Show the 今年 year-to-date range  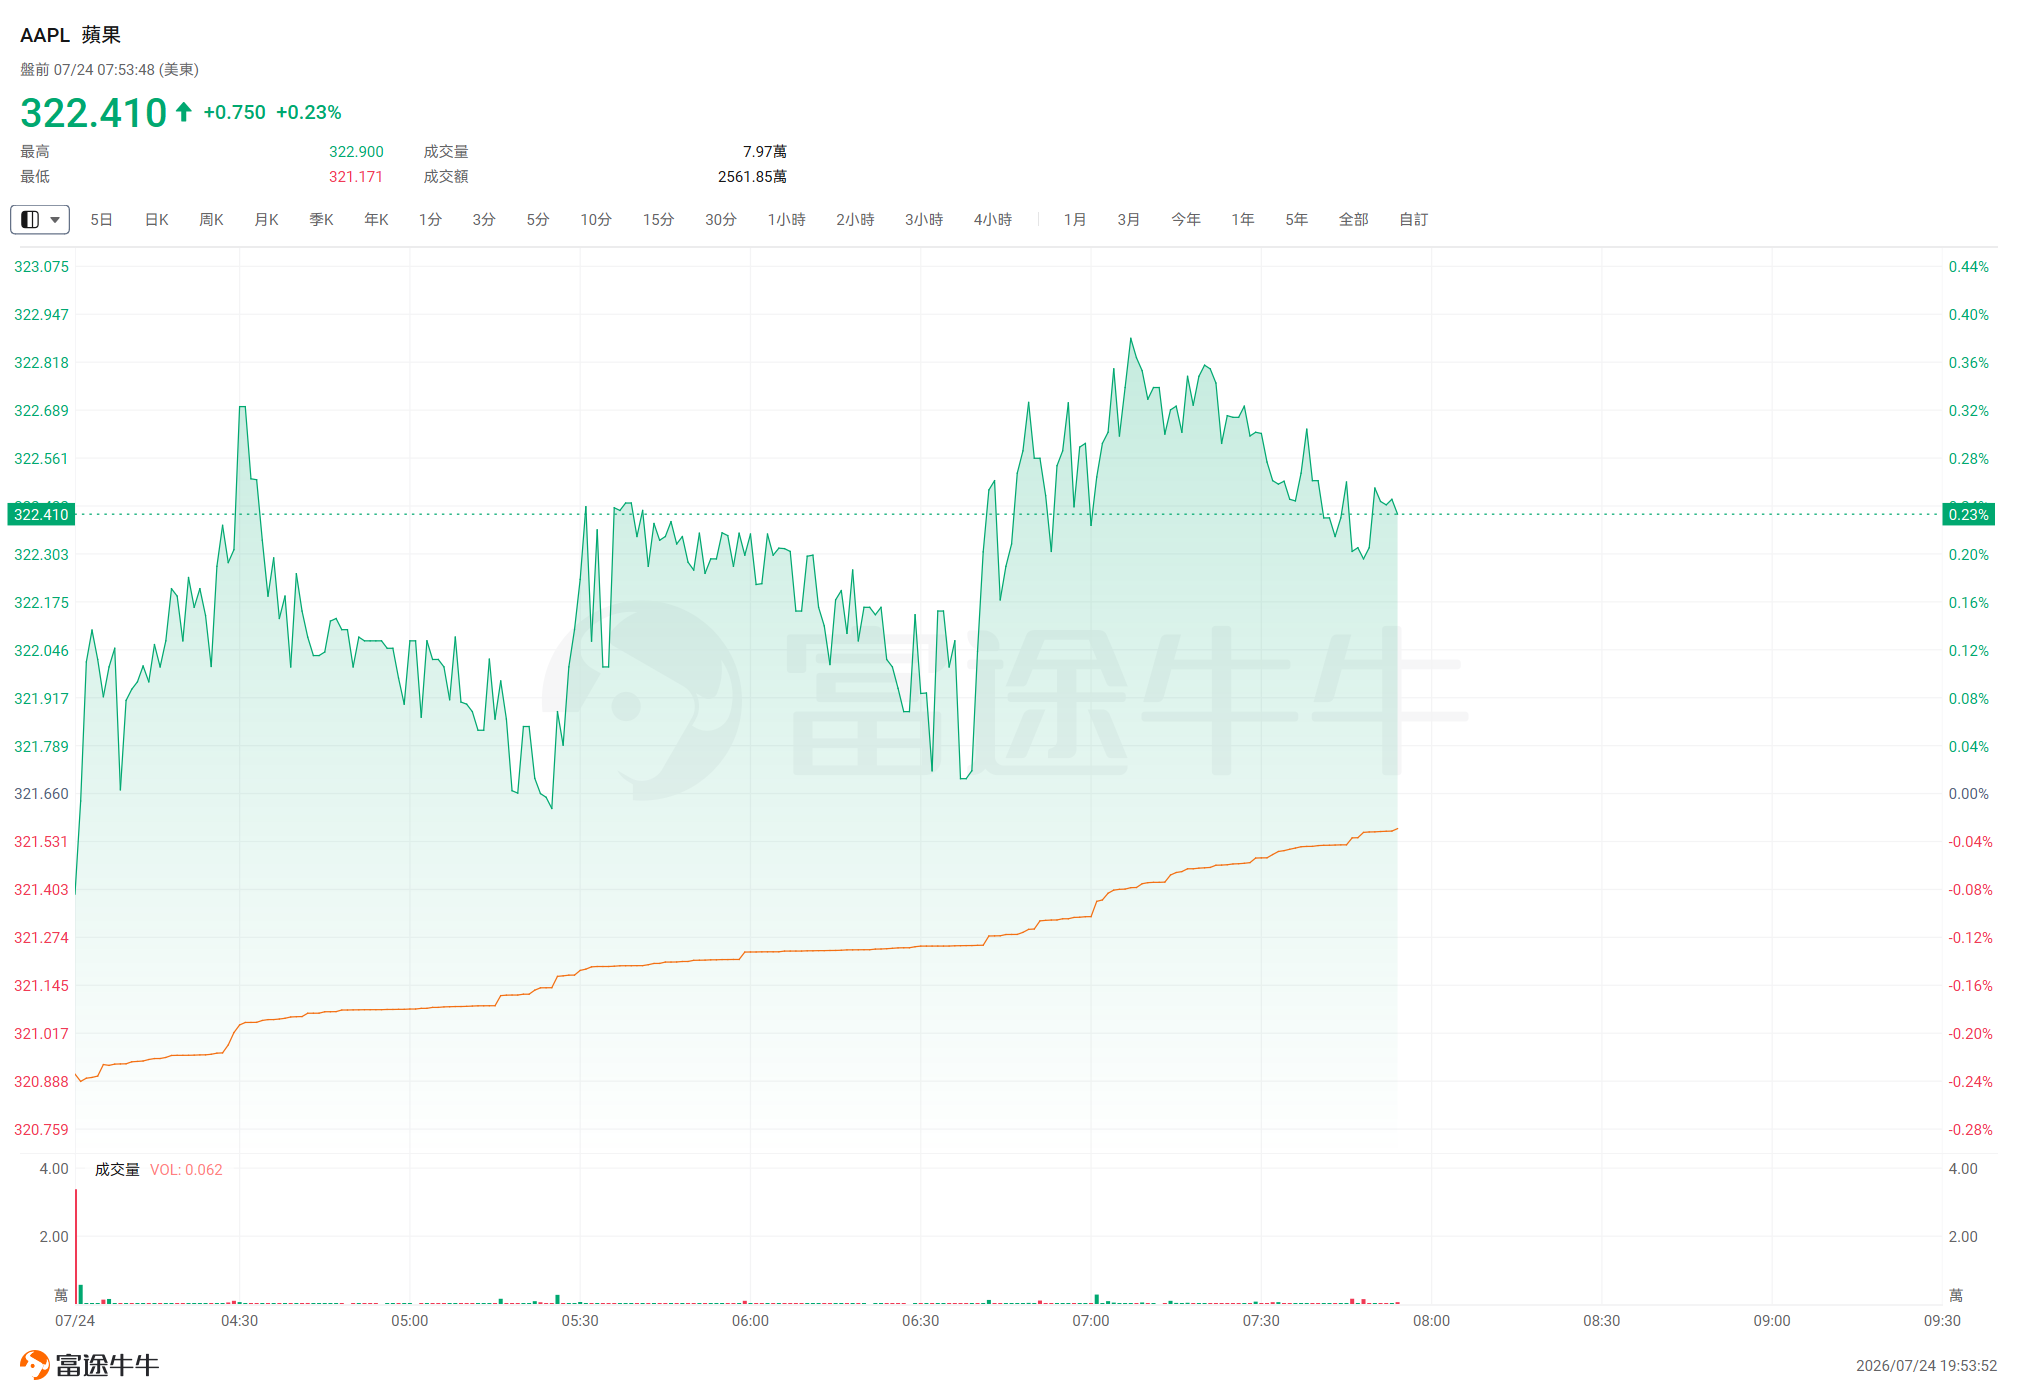[x=1186, y=219]
